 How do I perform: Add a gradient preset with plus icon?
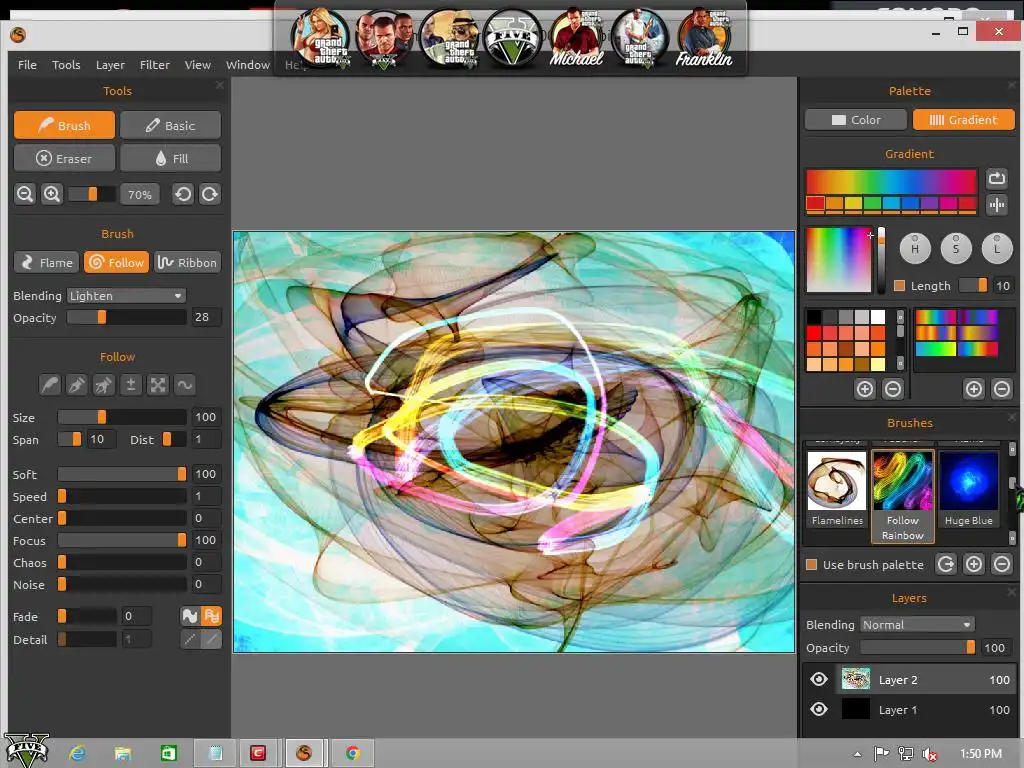974,389
